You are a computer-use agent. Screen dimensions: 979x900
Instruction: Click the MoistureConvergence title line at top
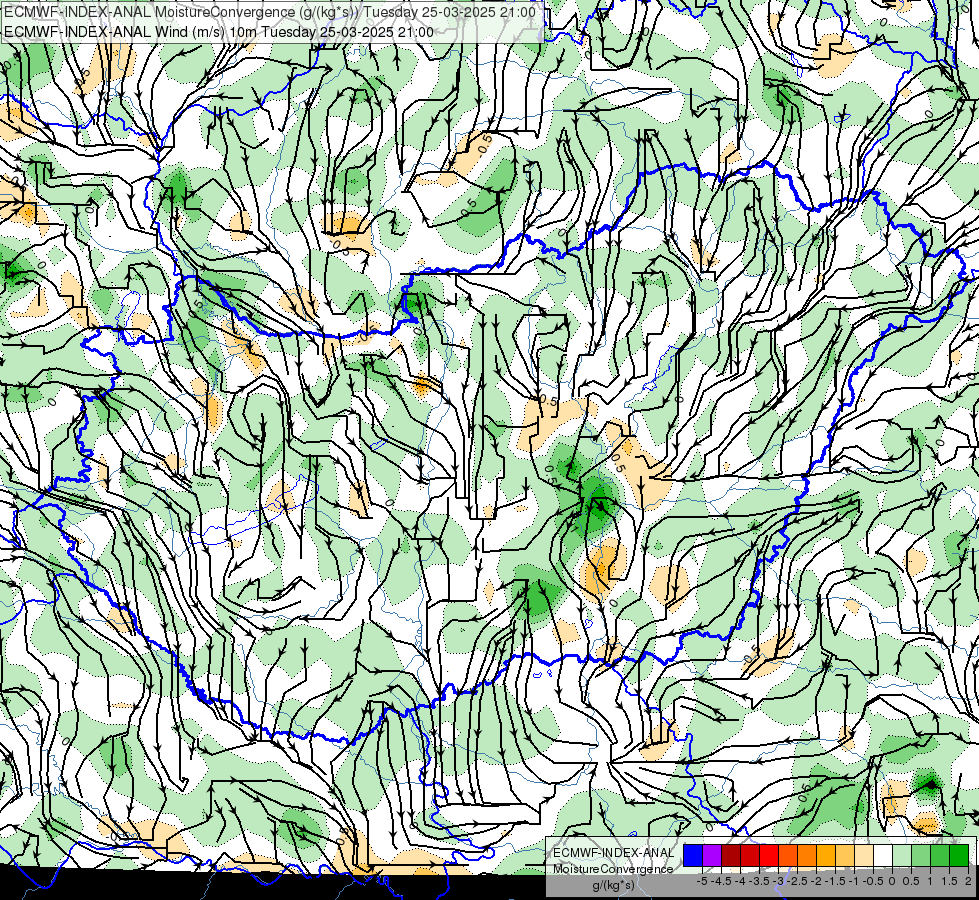[x=270, y=12]
